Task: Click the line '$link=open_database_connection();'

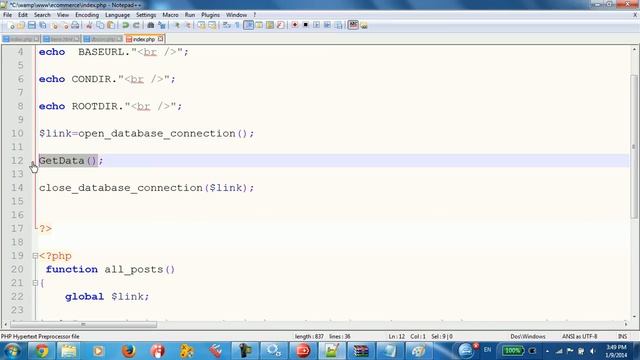Action: [147, 133]
